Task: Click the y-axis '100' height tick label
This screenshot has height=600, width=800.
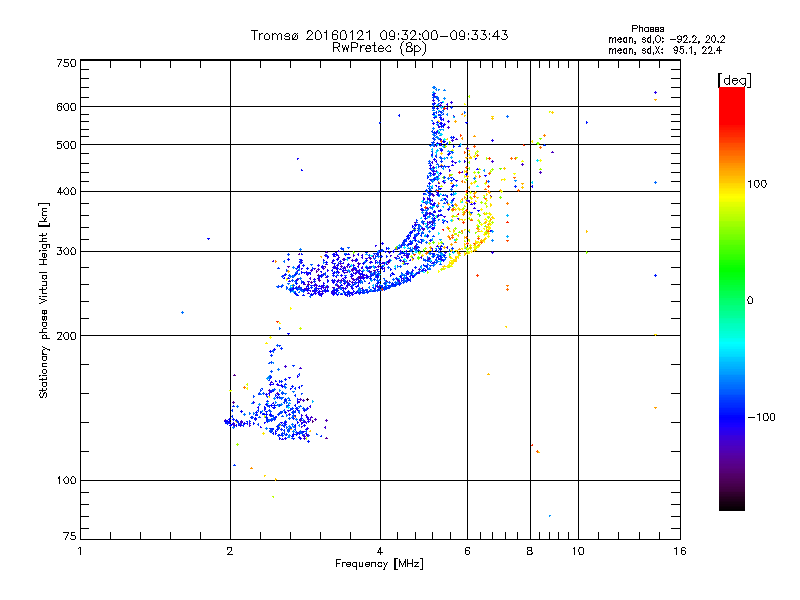Action: (x=66, y=481)
